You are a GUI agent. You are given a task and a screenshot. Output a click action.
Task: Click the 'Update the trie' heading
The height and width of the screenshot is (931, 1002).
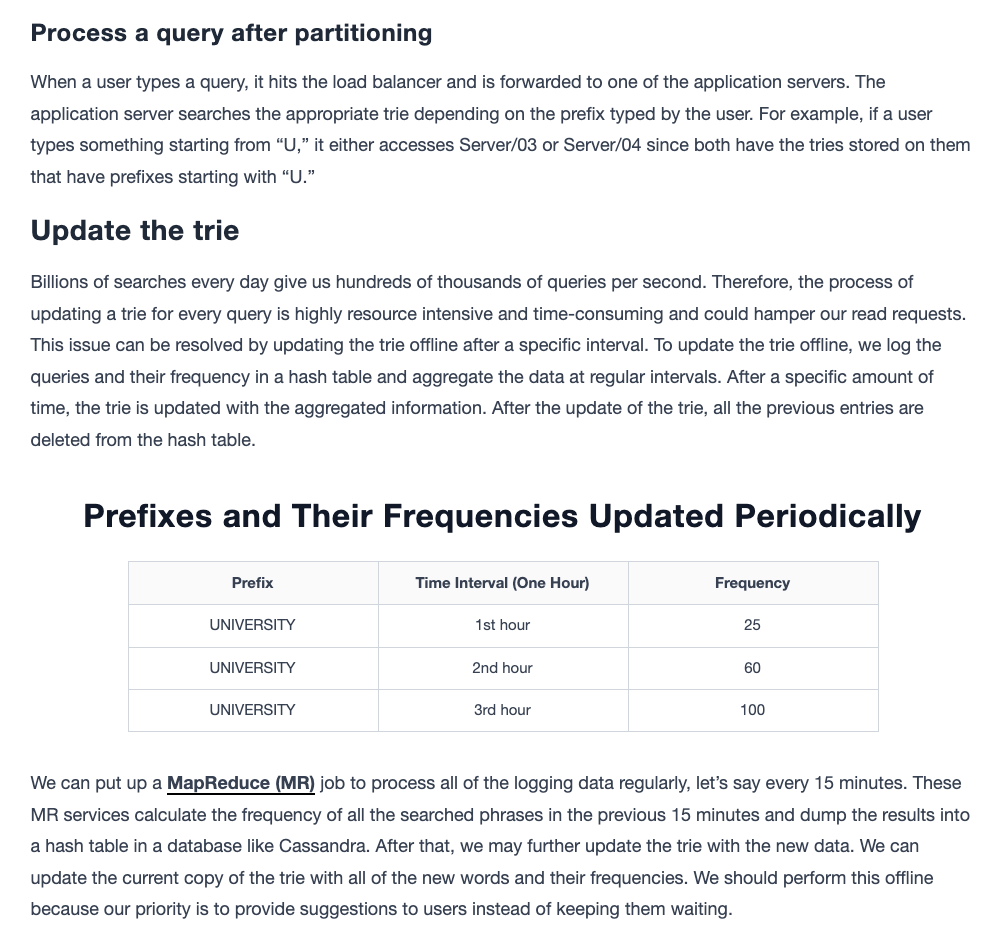click(x=135, y=231)
